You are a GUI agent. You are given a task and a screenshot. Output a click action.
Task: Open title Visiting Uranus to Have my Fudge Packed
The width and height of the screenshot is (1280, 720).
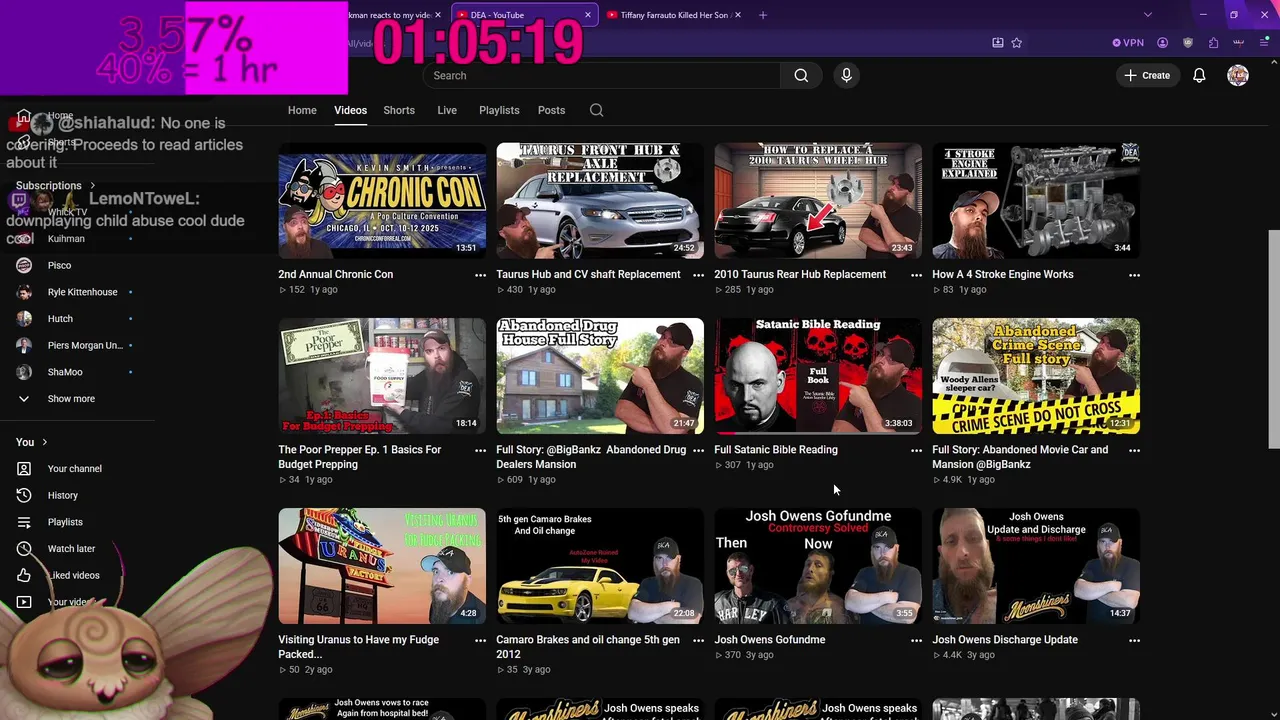358,647
